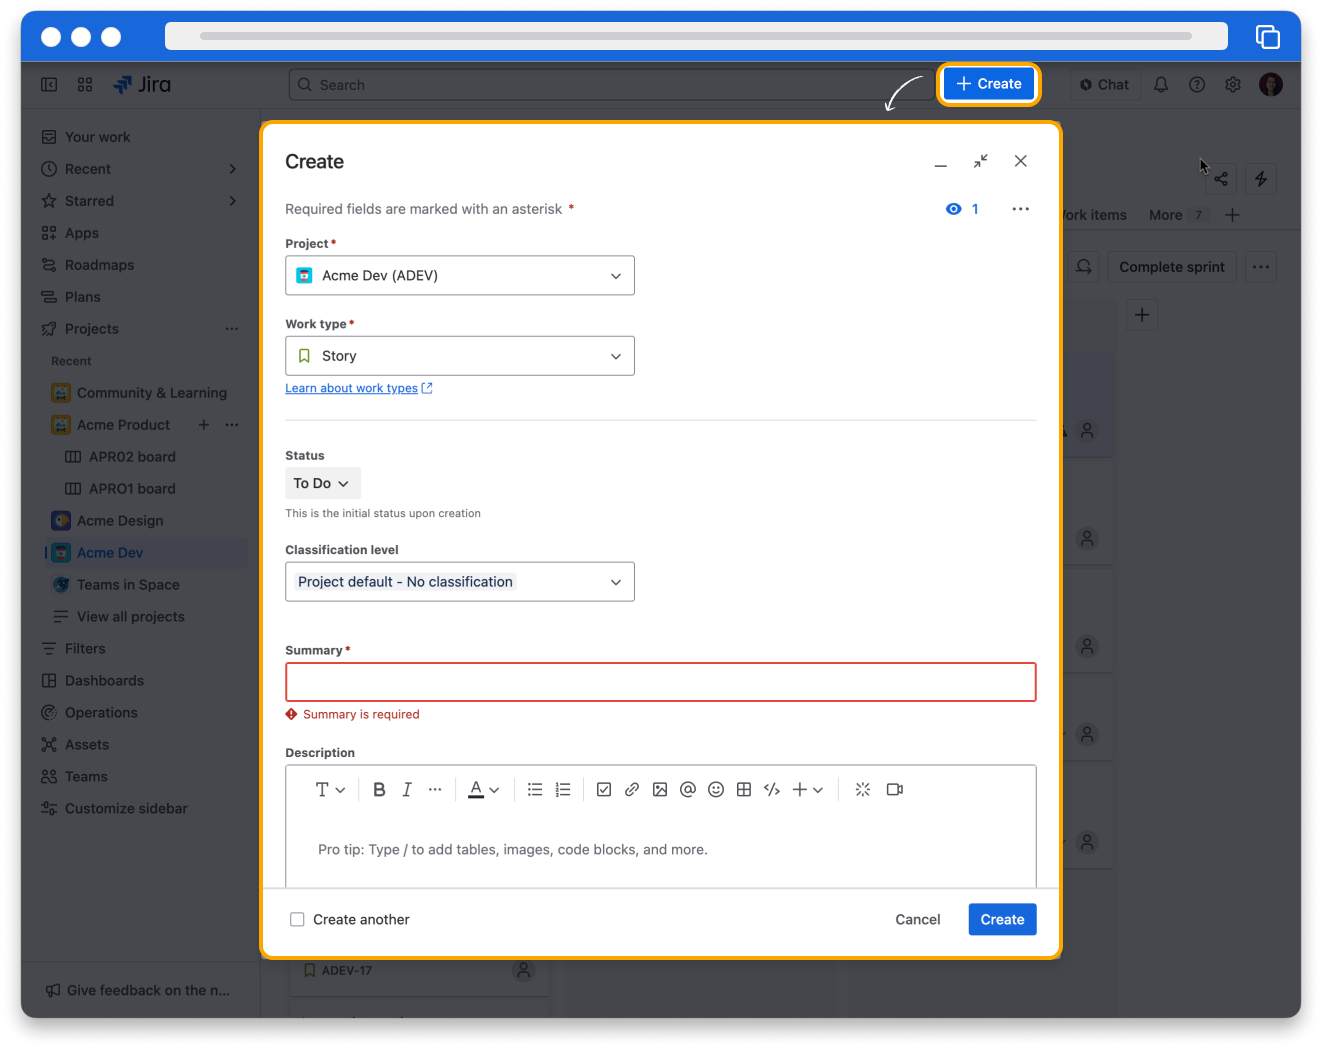Insert a numbered list in description

563,790
